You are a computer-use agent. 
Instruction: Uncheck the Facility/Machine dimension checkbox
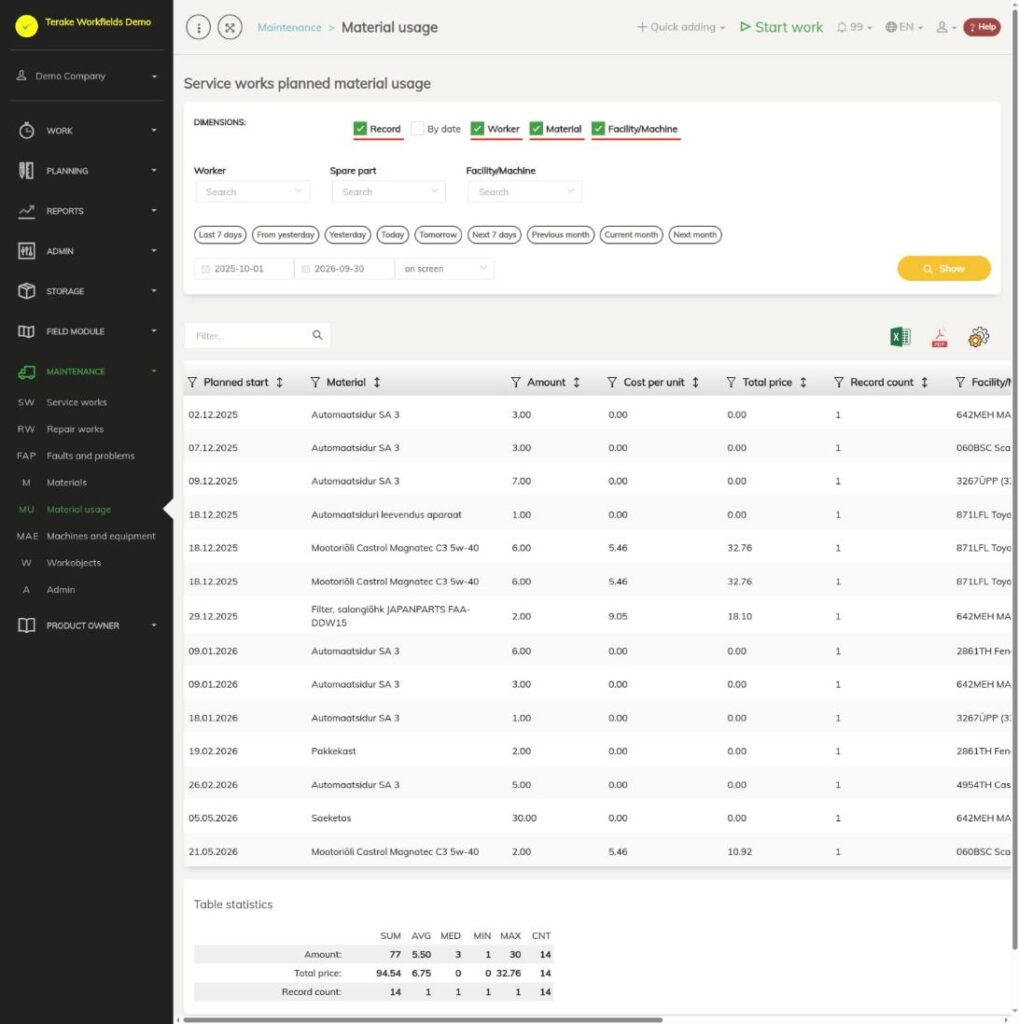click(598, 129)
